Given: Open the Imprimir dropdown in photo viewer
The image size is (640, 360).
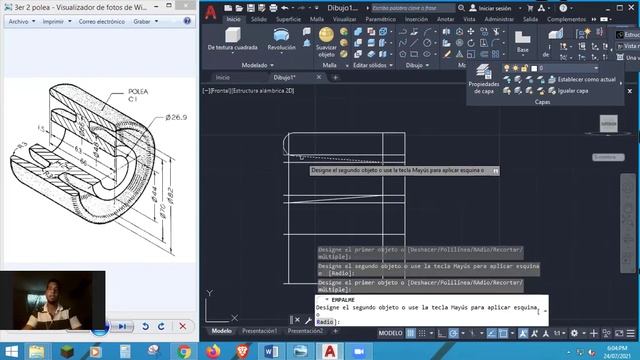Looking at the screenshot, I should pyautogui.click(x=57, y=21).
